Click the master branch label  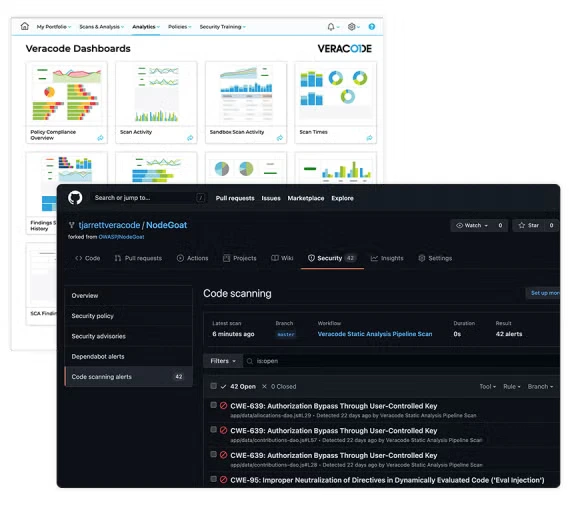point(286,334)
